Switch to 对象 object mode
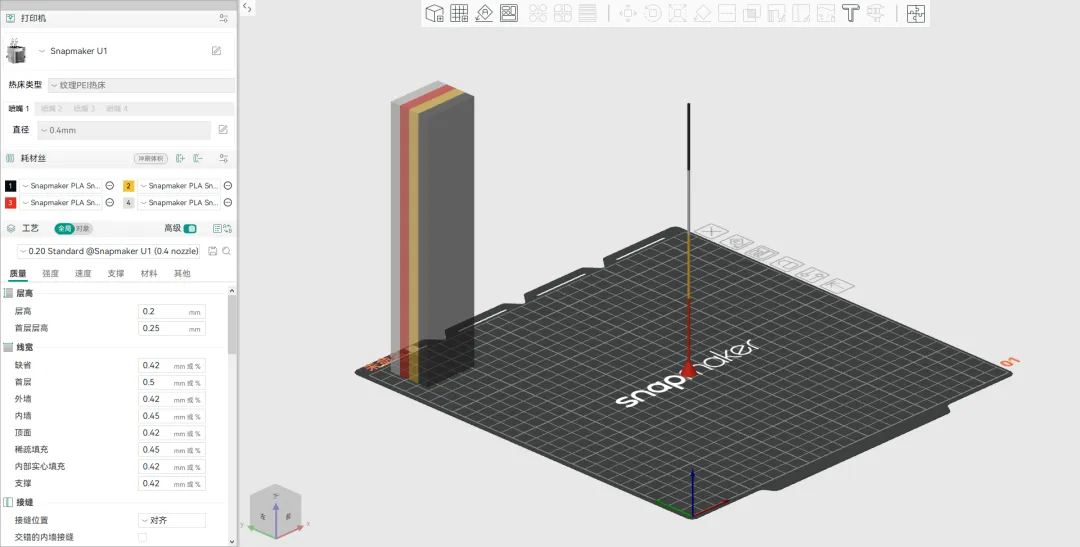 [x=83, y=229]
